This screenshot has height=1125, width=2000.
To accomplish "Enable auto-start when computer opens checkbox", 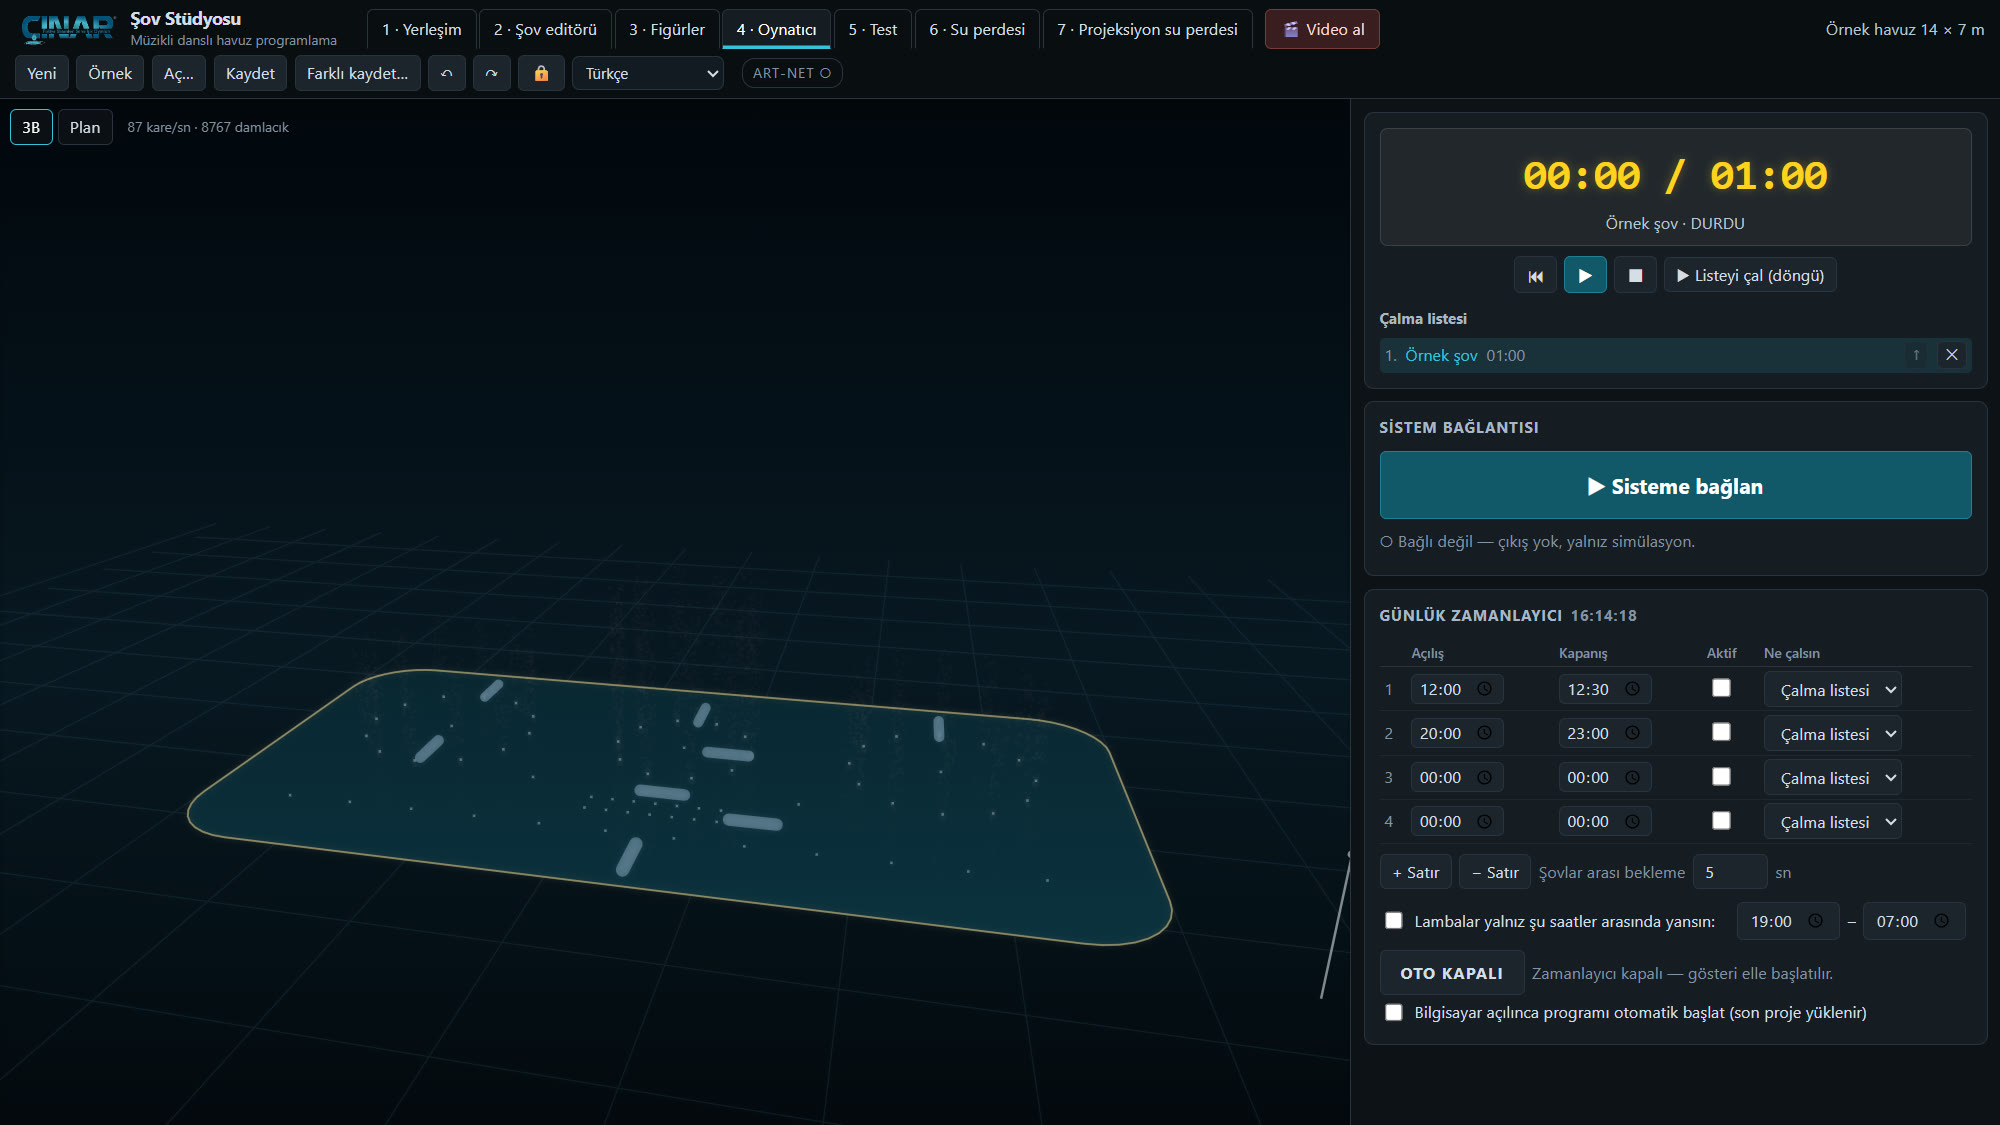I will [x=1393, y=1012].
